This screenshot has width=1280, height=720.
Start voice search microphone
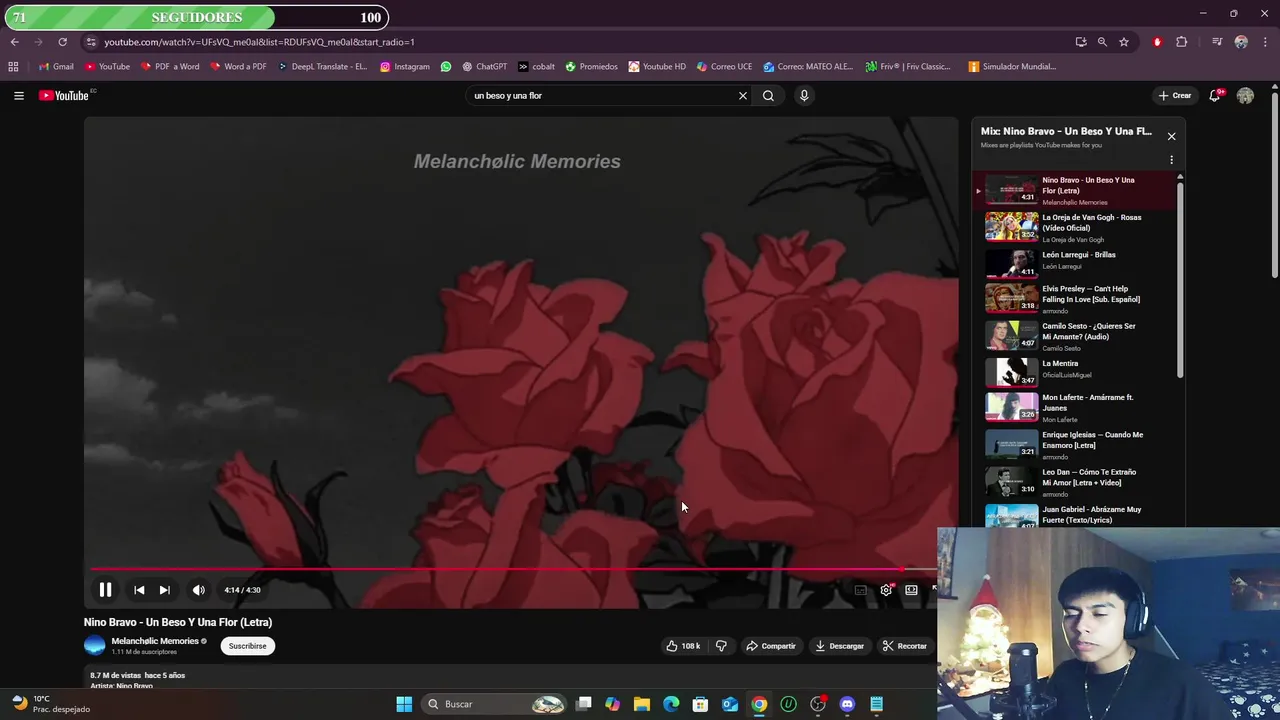click(804, 96)
